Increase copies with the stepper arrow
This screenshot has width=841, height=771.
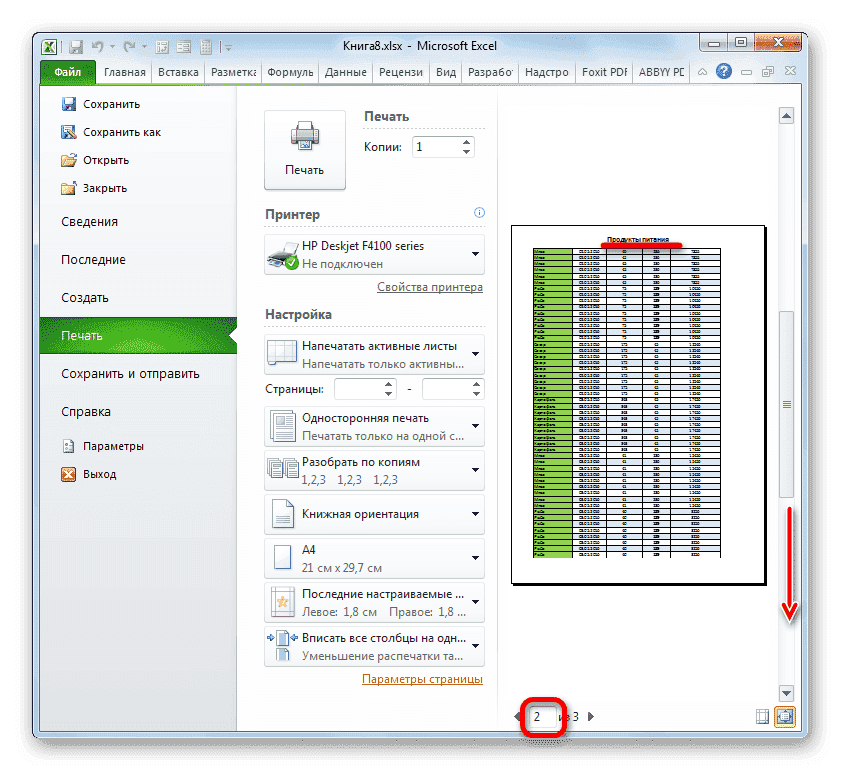(x=466, y=141)
